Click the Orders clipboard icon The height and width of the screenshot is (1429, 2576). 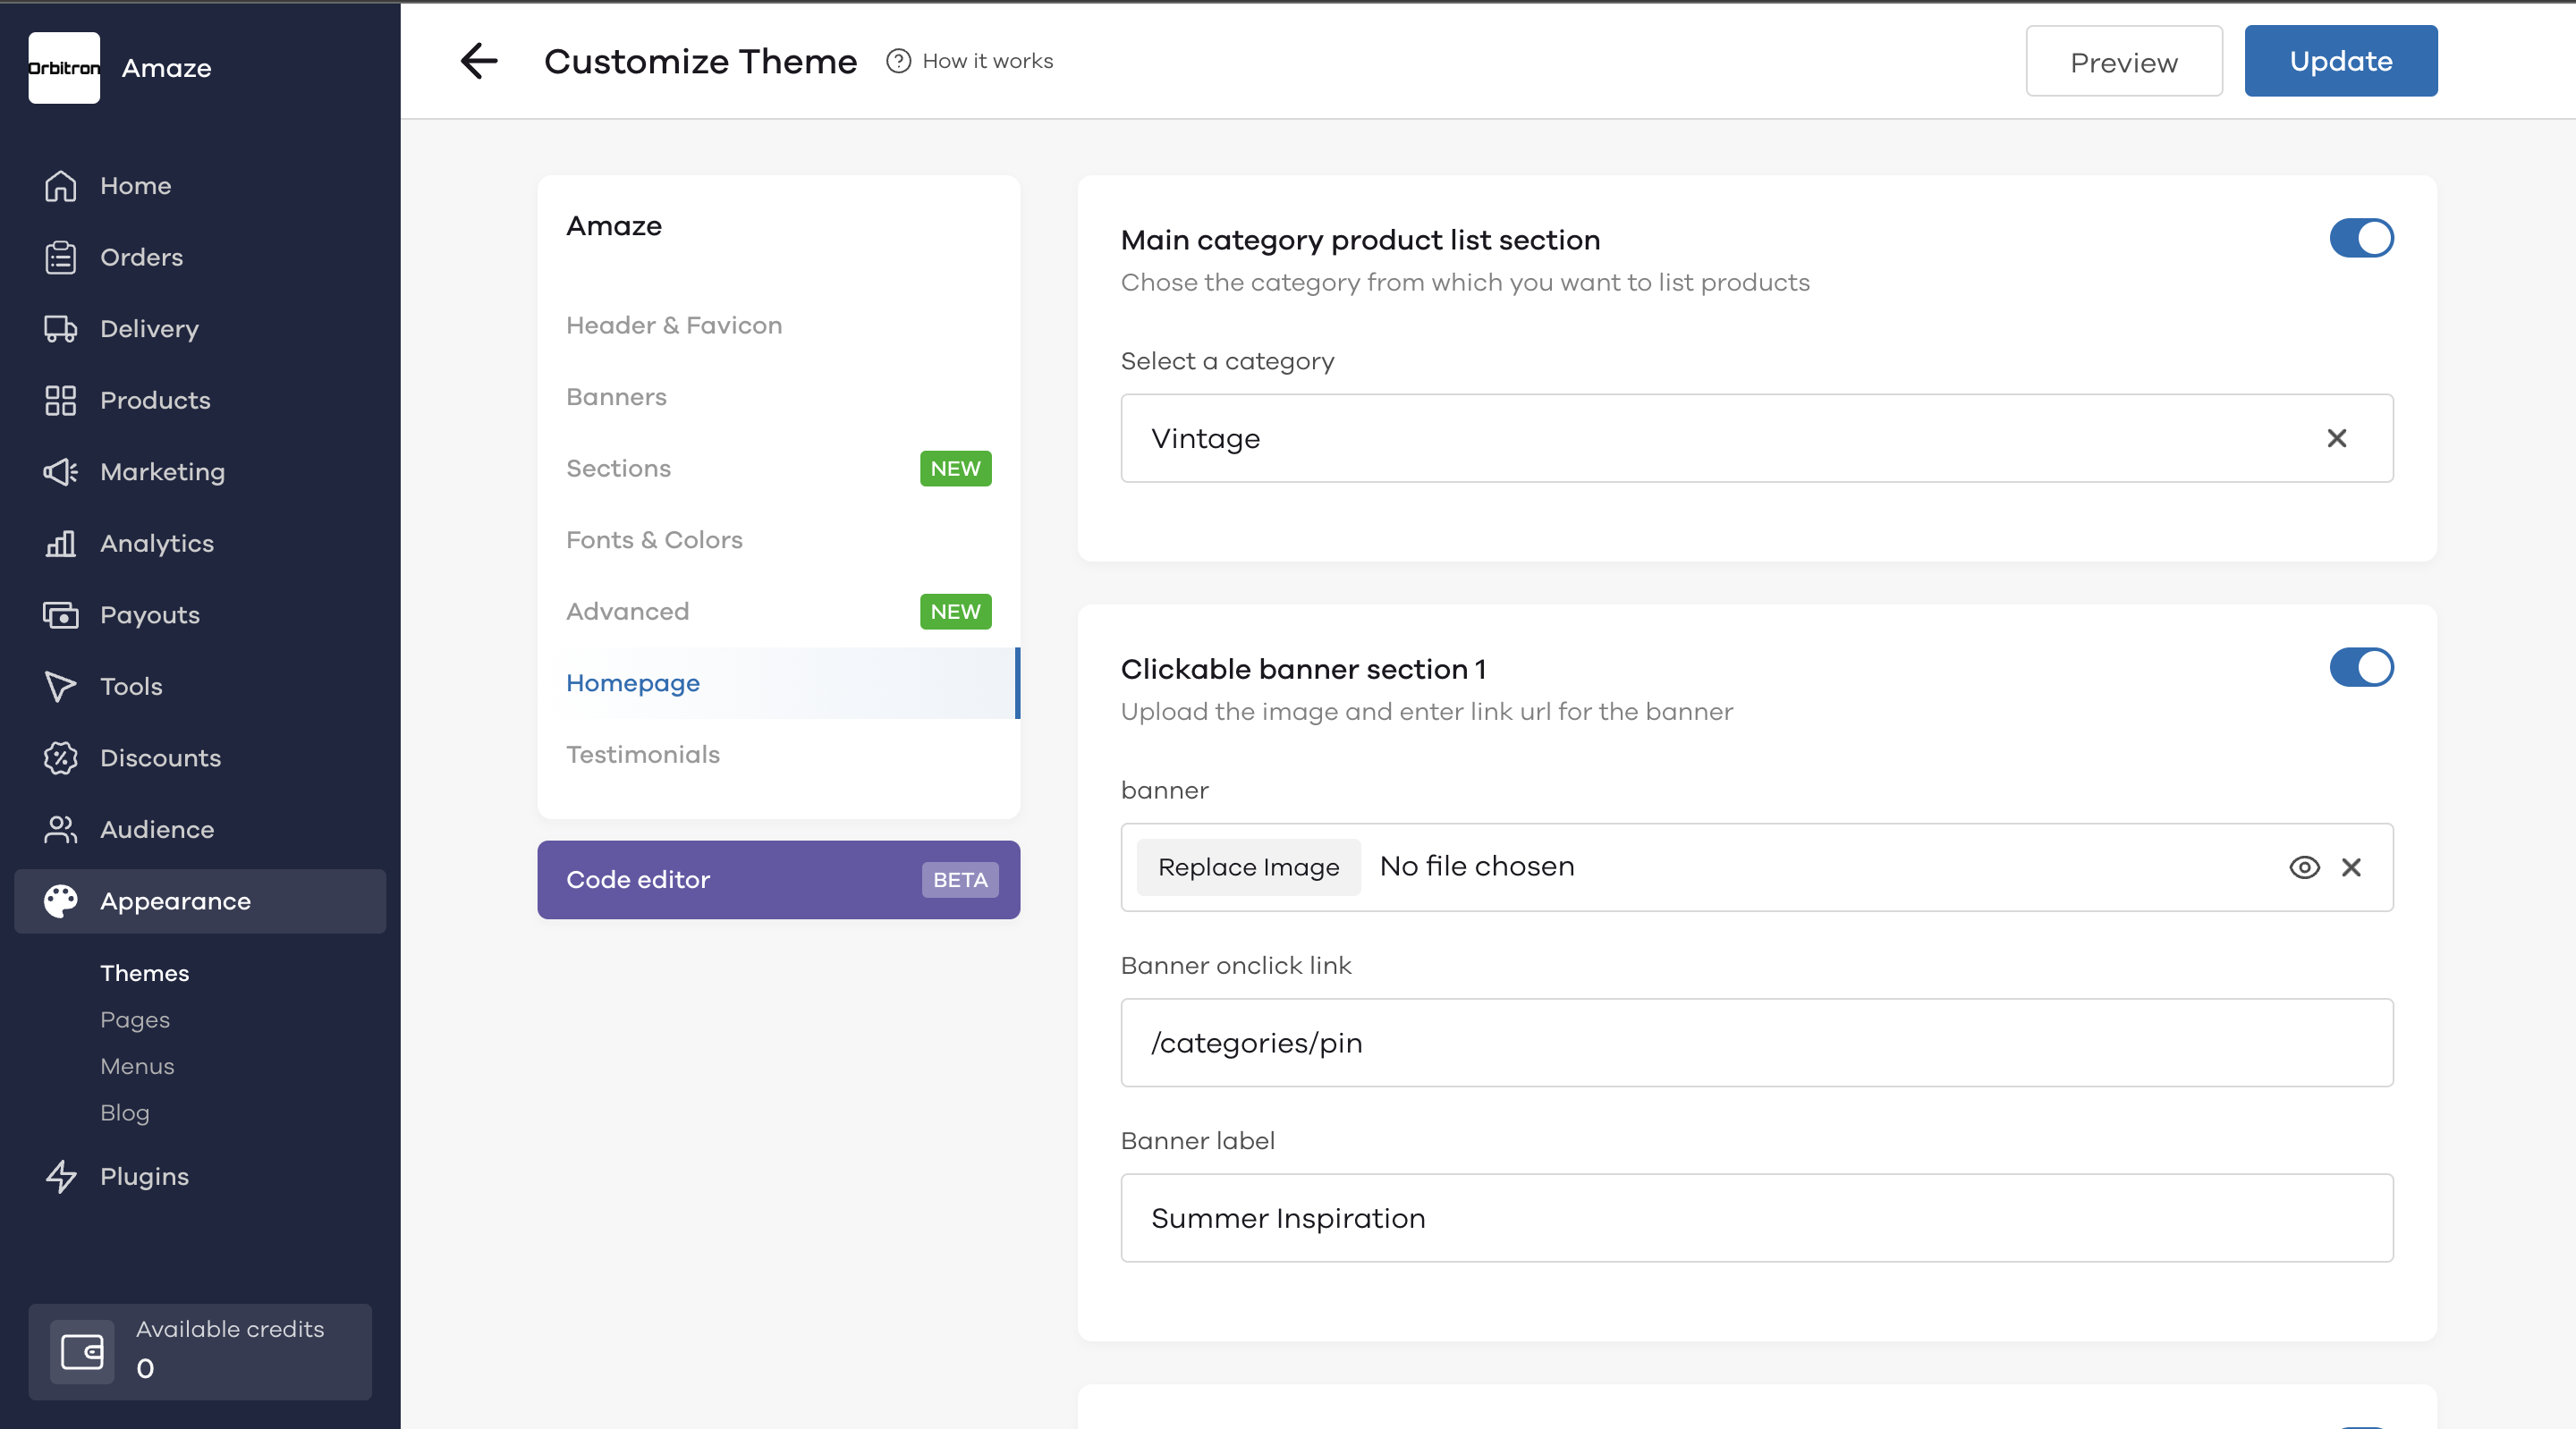point(60,258)
